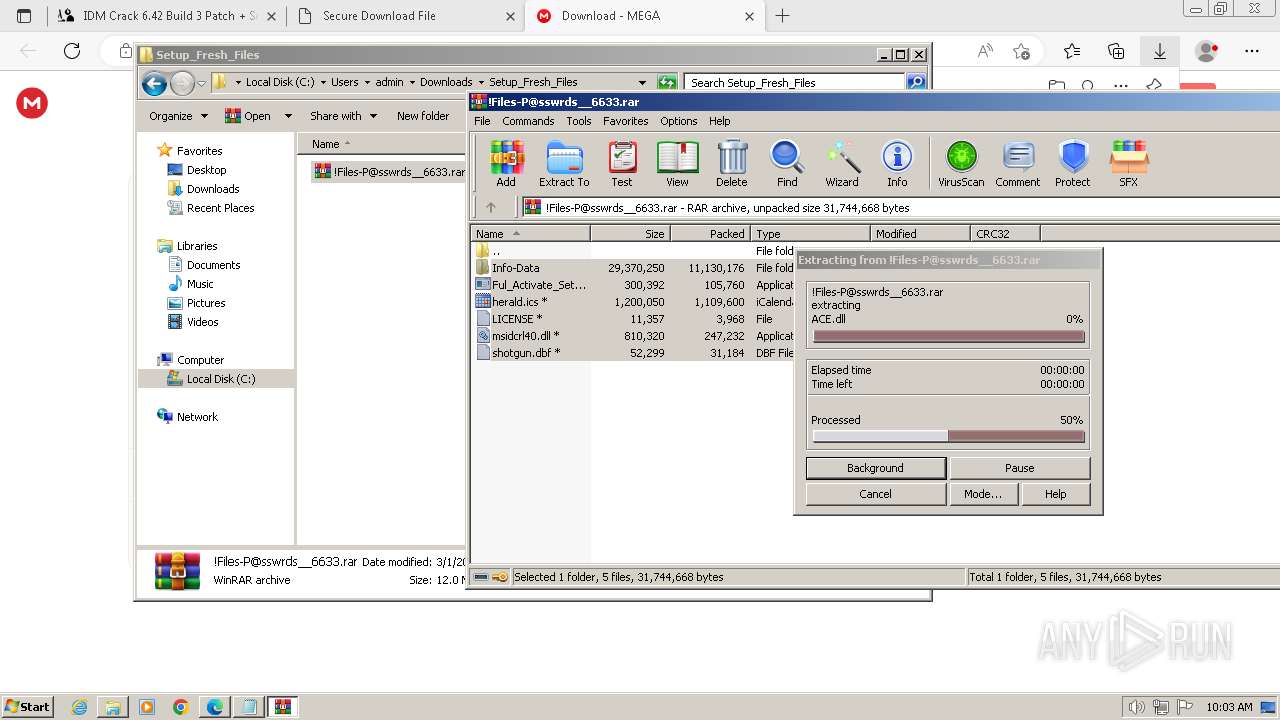
Task: Click the Explorer search field
Action: [795, 82]
